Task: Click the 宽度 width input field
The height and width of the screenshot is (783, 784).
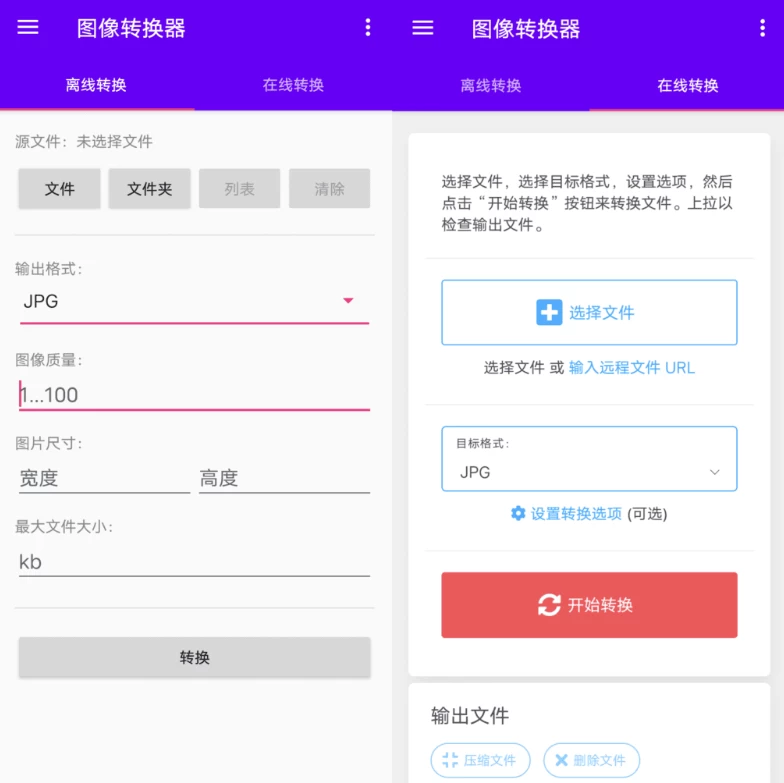Action: tap(104, 478)
